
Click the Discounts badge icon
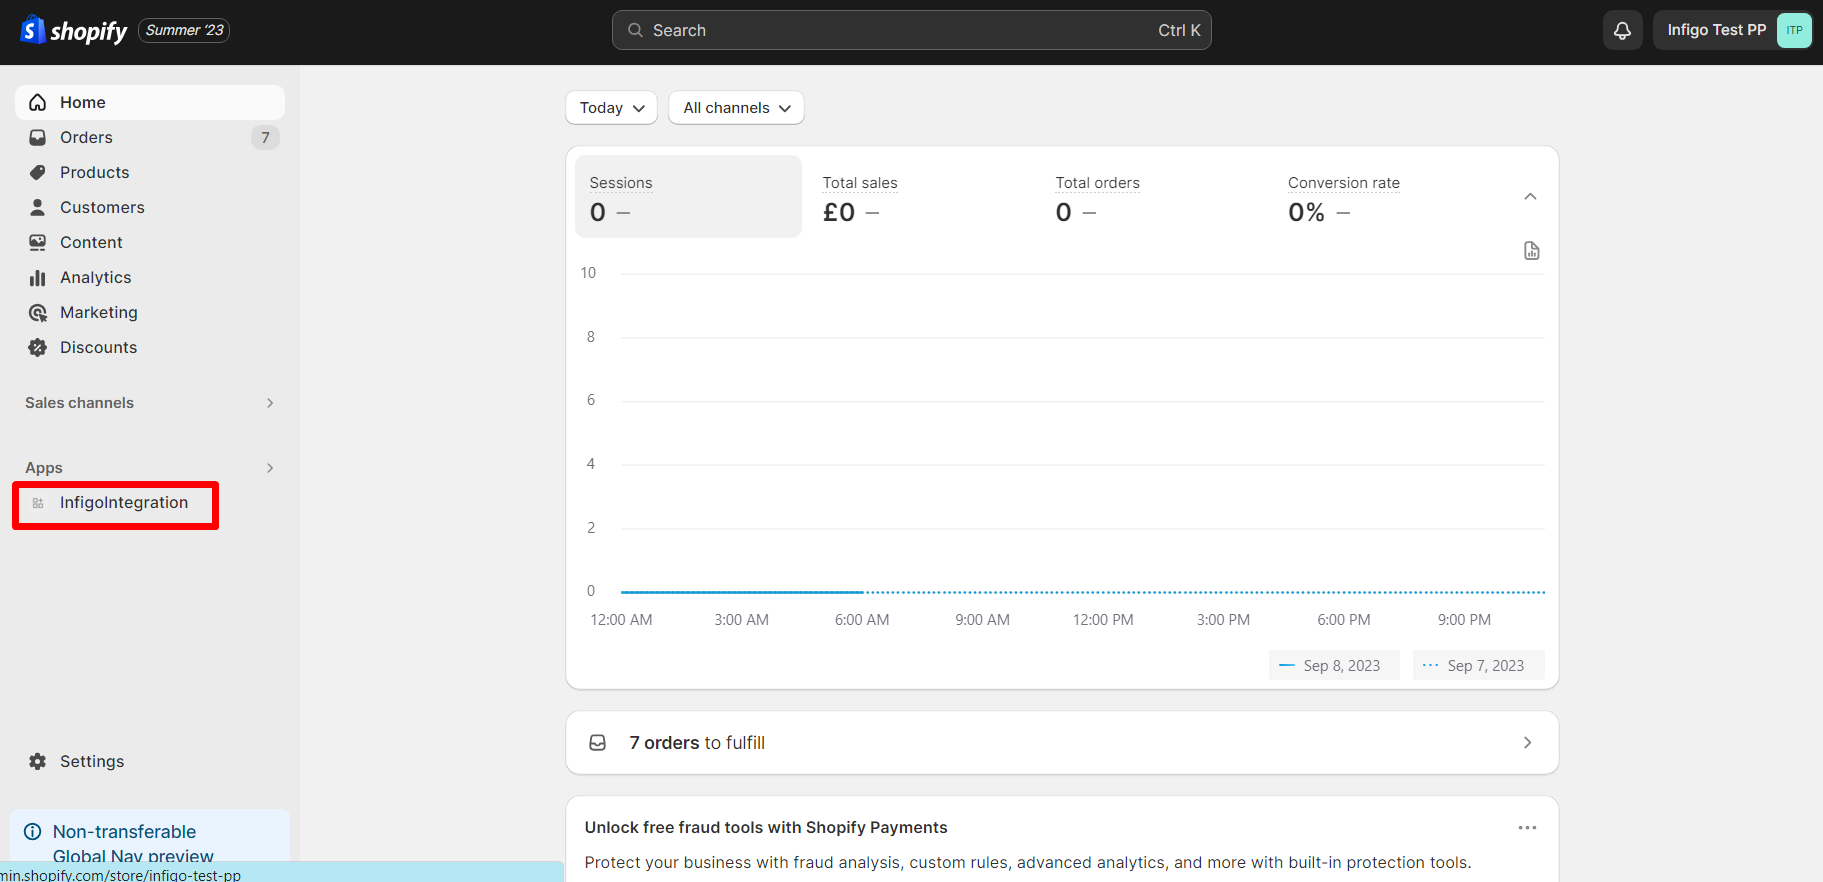pyautogui.click(x=38, y=347)
